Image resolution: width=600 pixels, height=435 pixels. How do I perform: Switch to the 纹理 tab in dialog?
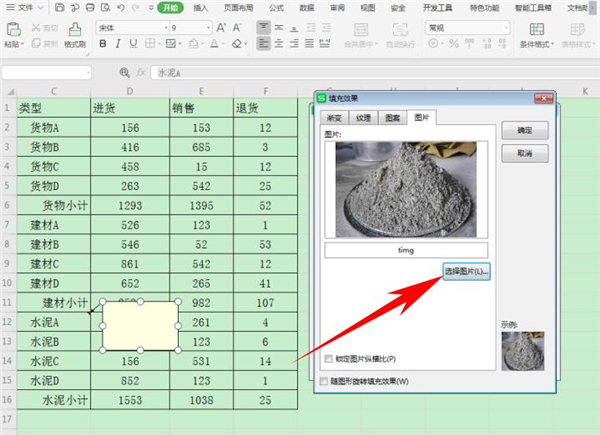365,118
